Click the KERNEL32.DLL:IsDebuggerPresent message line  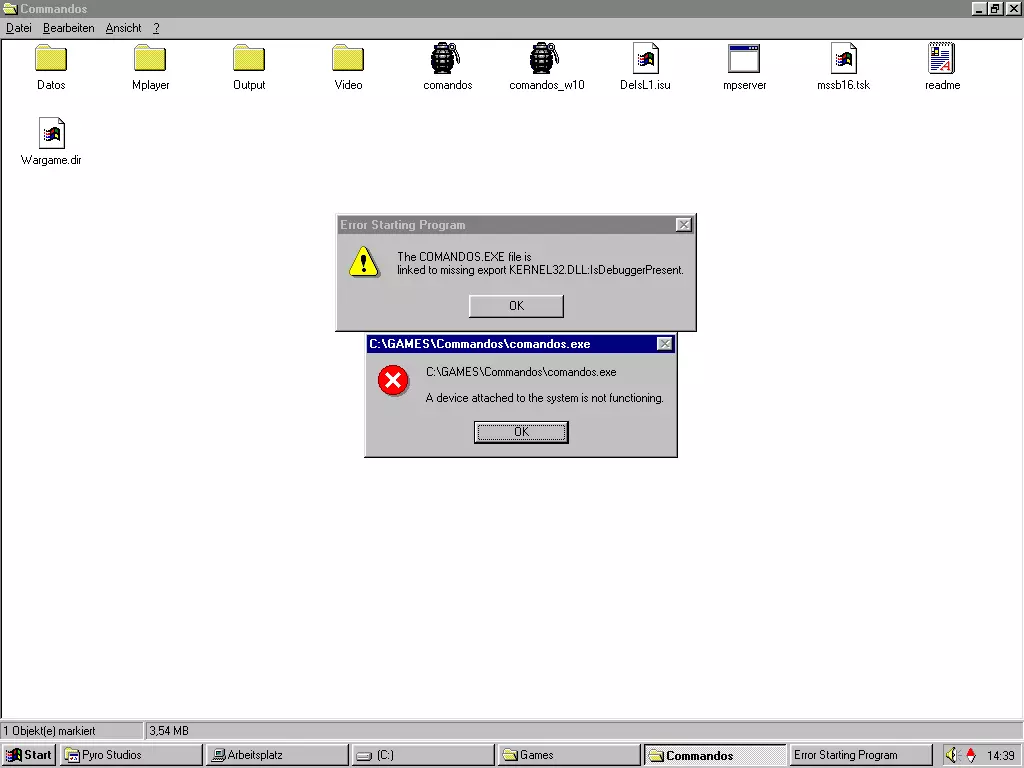[540, 270]
